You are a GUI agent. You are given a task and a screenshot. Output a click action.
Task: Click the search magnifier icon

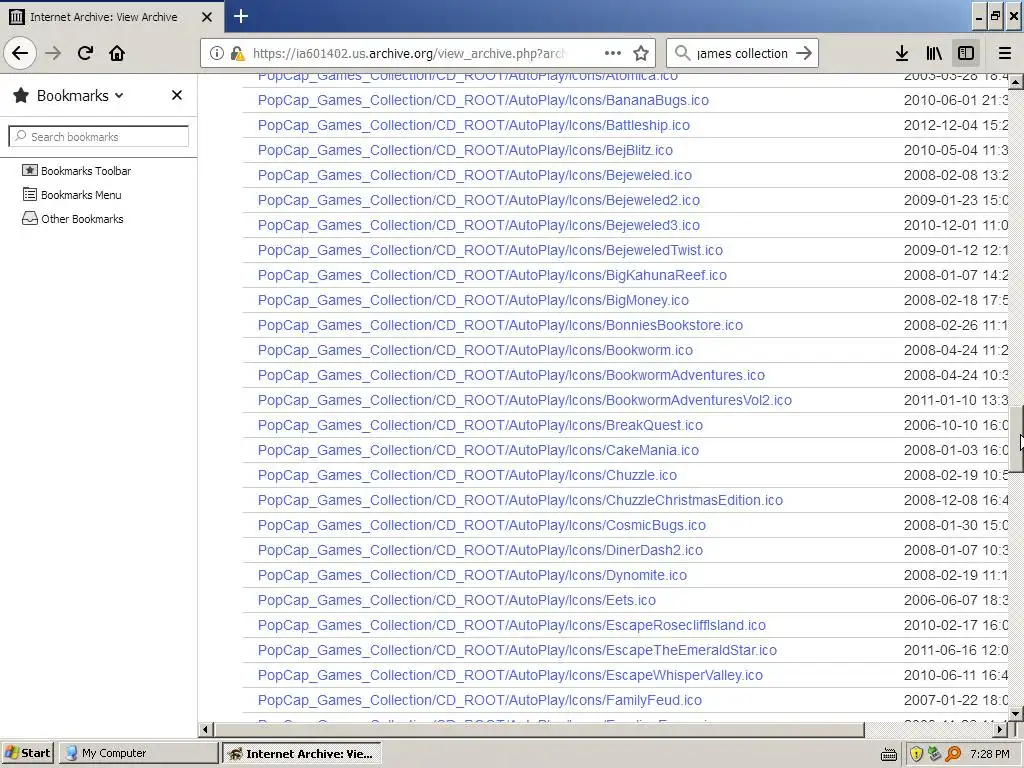[x=682, y=53]
